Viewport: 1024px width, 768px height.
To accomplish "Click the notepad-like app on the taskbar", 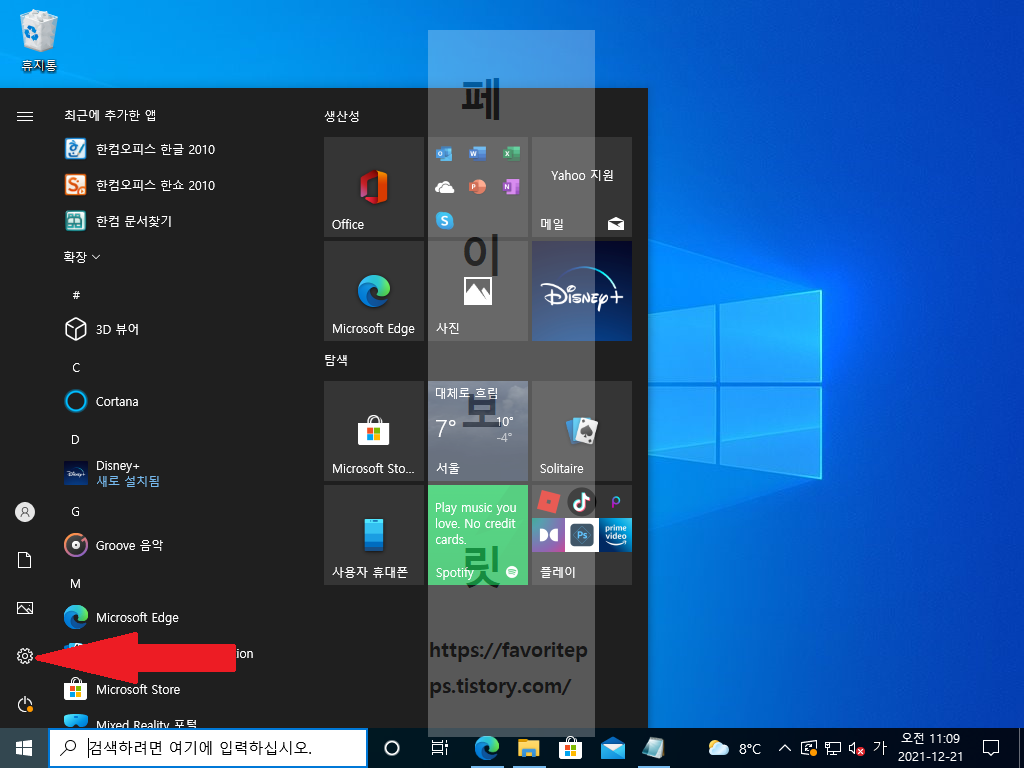I will tap(654, 748).
